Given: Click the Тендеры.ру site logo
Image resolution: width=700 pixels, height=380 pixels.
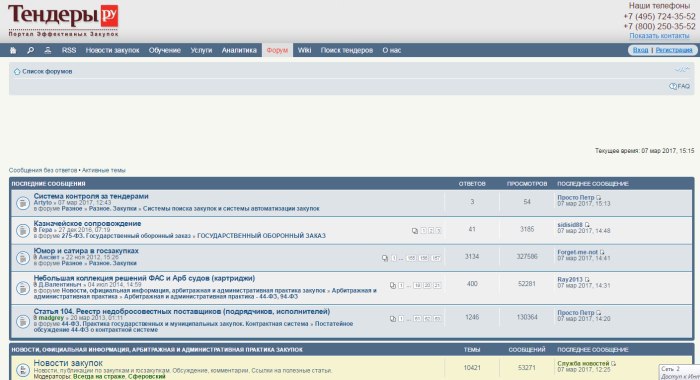Looking at the screenshot, I should [63, 21].
